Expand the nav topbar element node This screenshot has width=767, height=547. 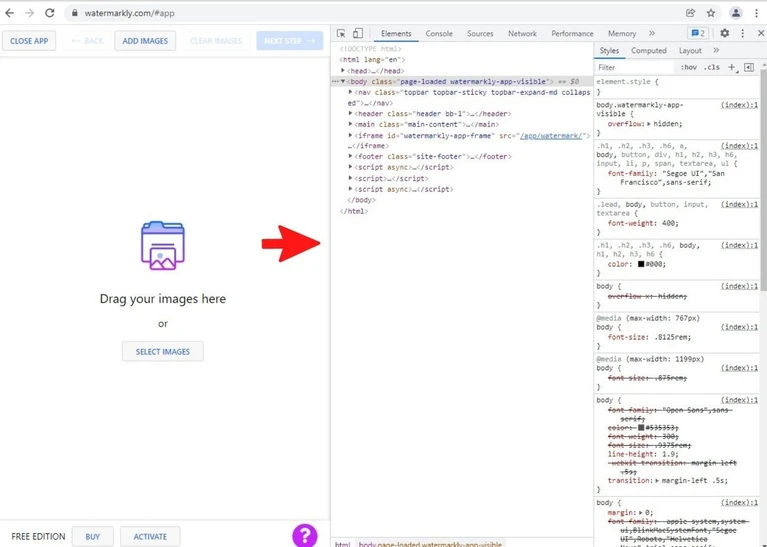pyautogui.click(x=351, y=92)
